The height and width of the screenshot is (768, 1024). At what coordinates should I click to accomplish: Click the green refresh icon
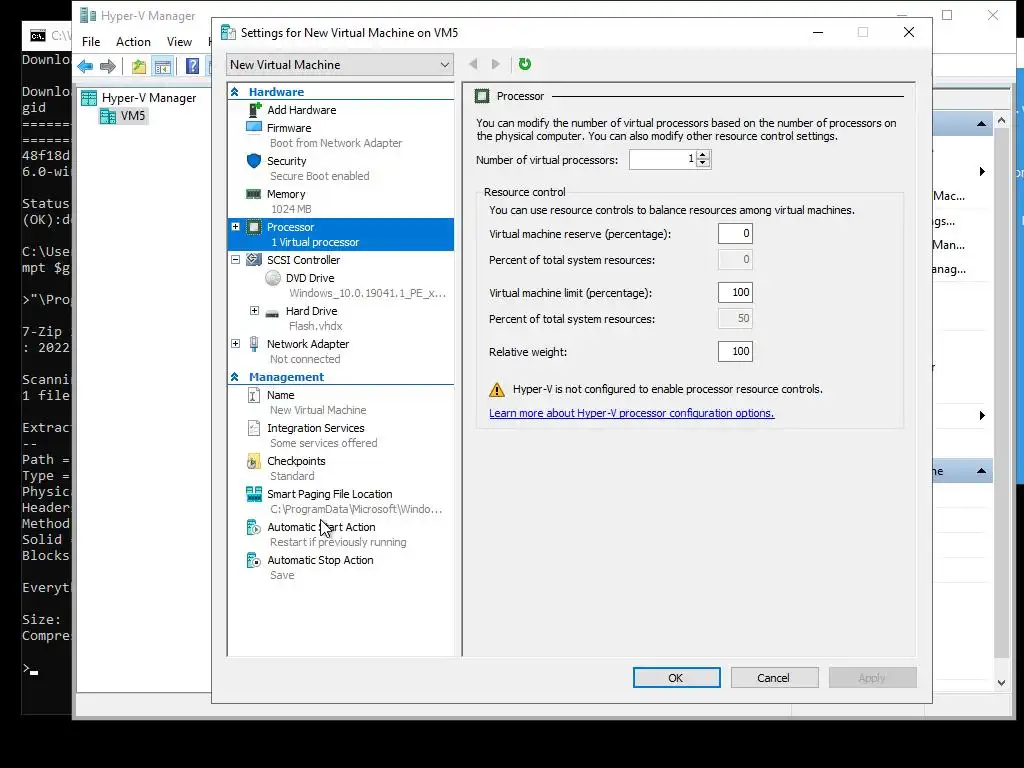pyautogui.click(x=524, y=64)
